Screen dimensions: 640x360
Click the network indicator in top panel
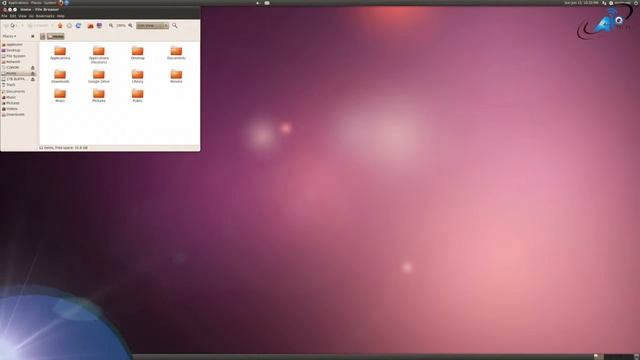(604, 3)
